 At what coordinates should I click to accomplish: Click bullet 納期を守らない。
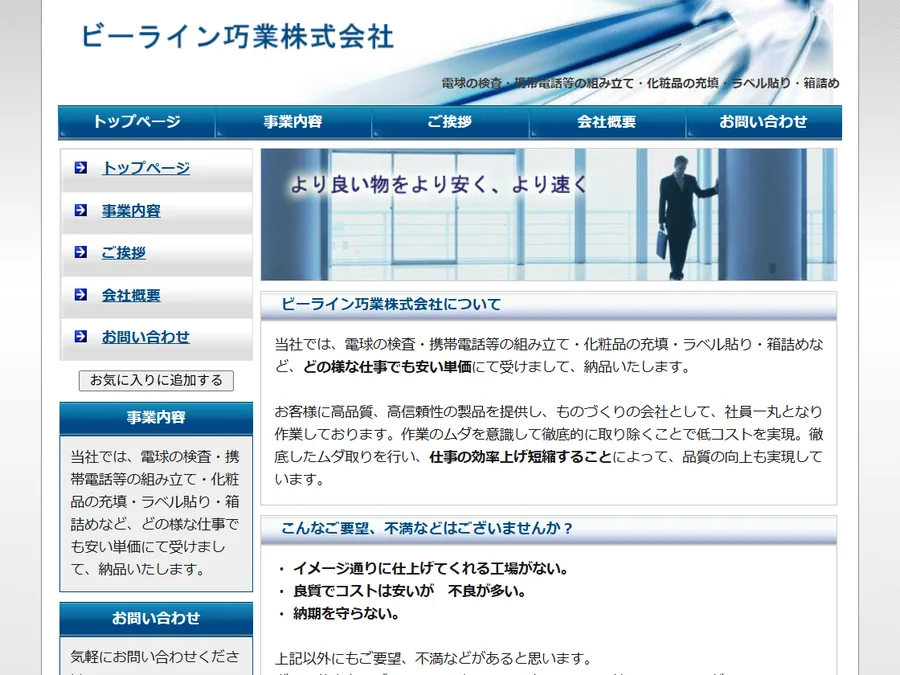point(346,614)
